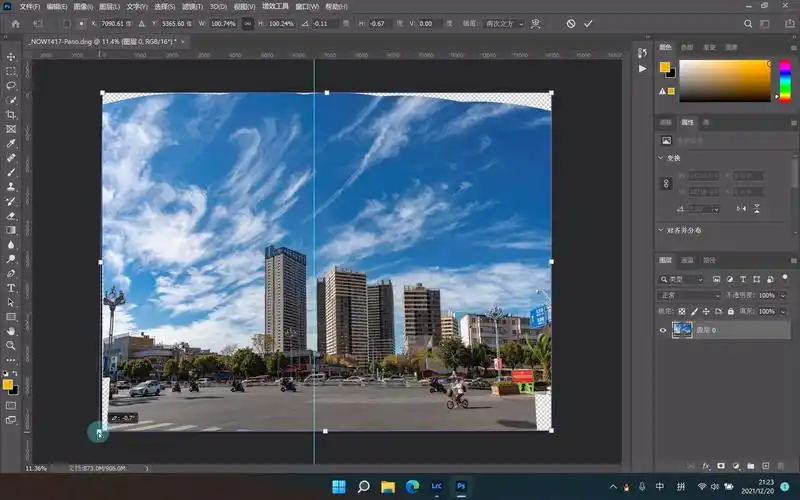The width and height of the screenshot is (800, 500).
Task: Click the foreground color swatch in toolbar
Action: (x=7, y=384)
